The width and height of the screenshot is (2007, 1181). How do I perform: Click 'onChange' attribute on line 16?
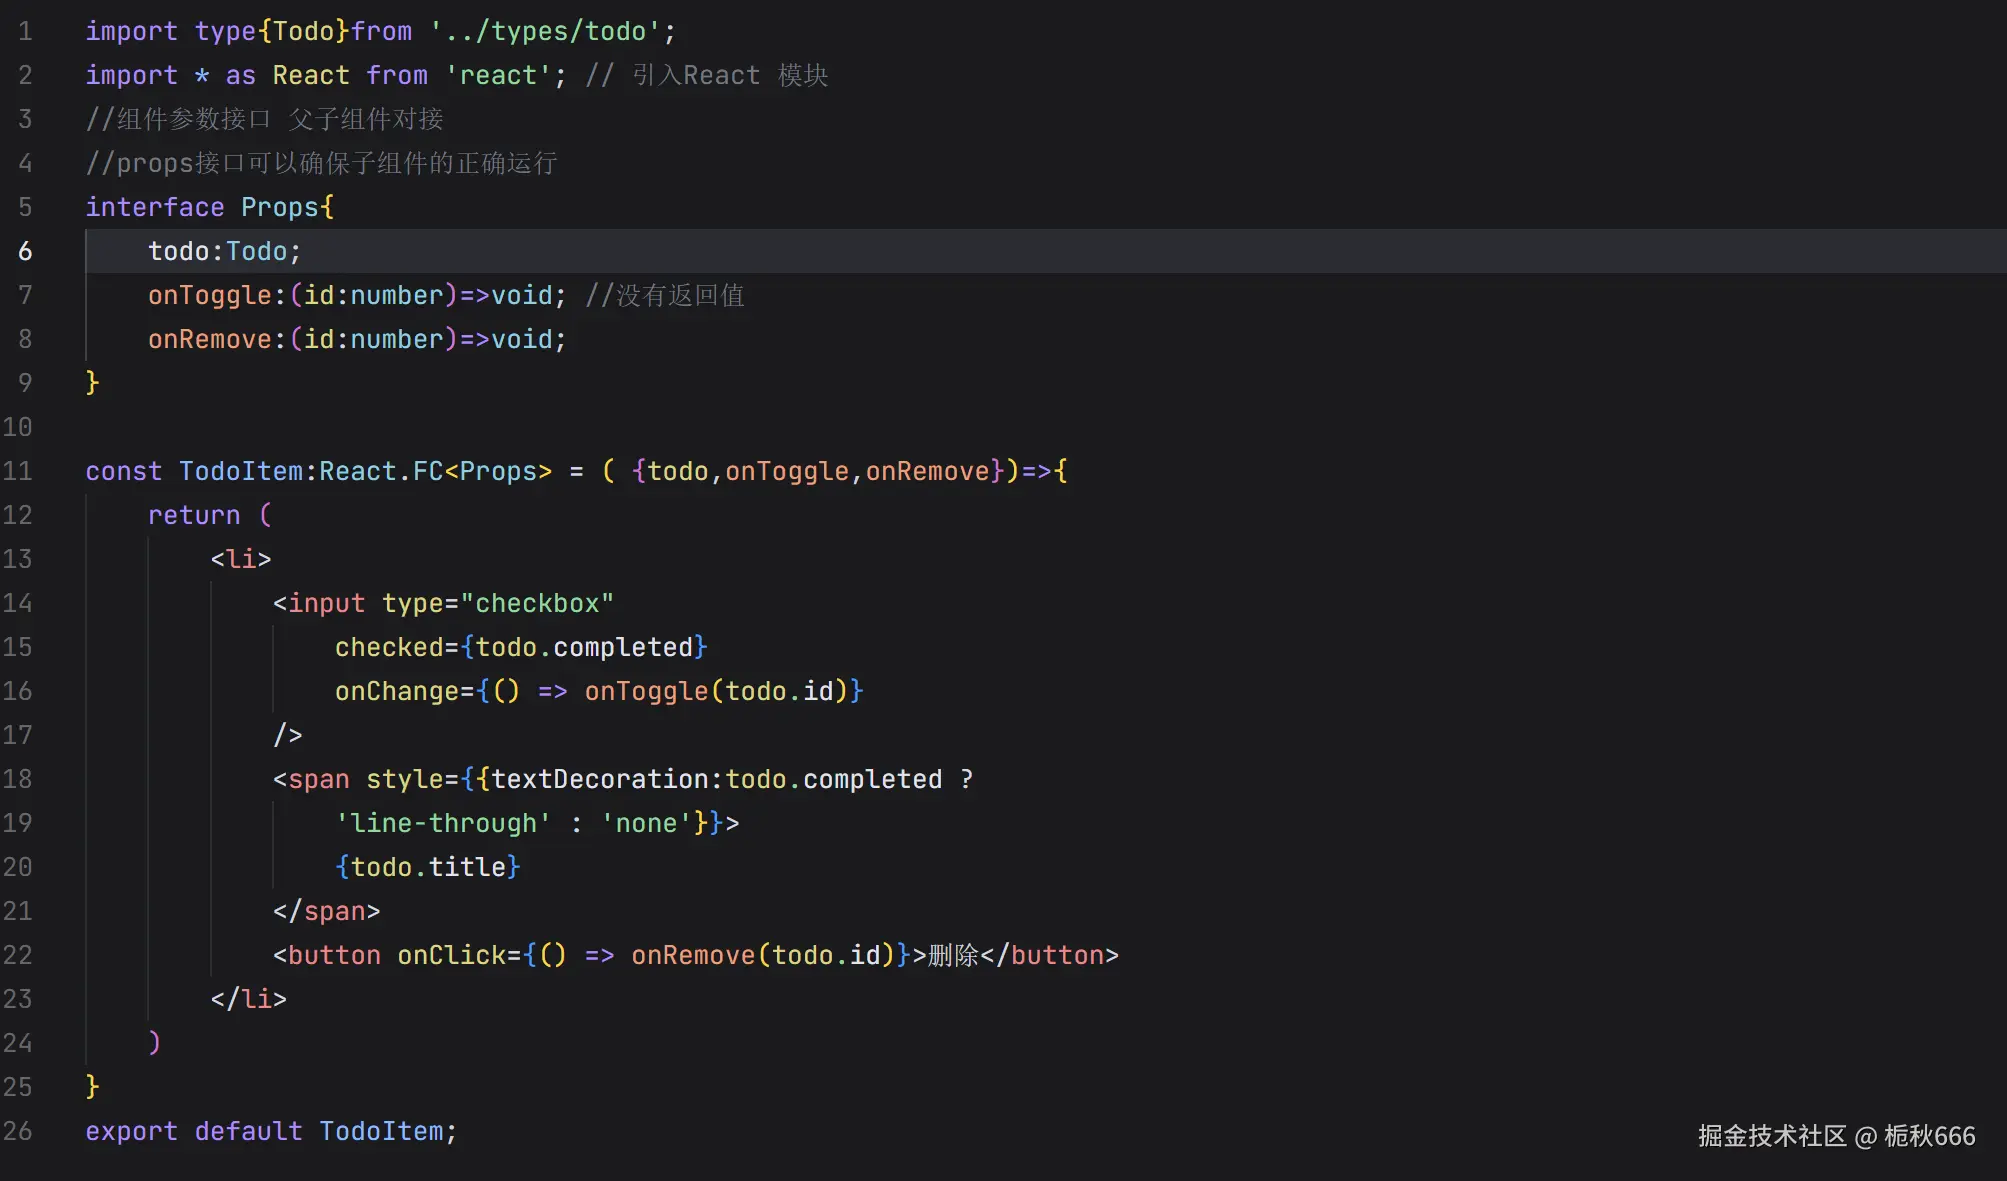tap(396, 692)
